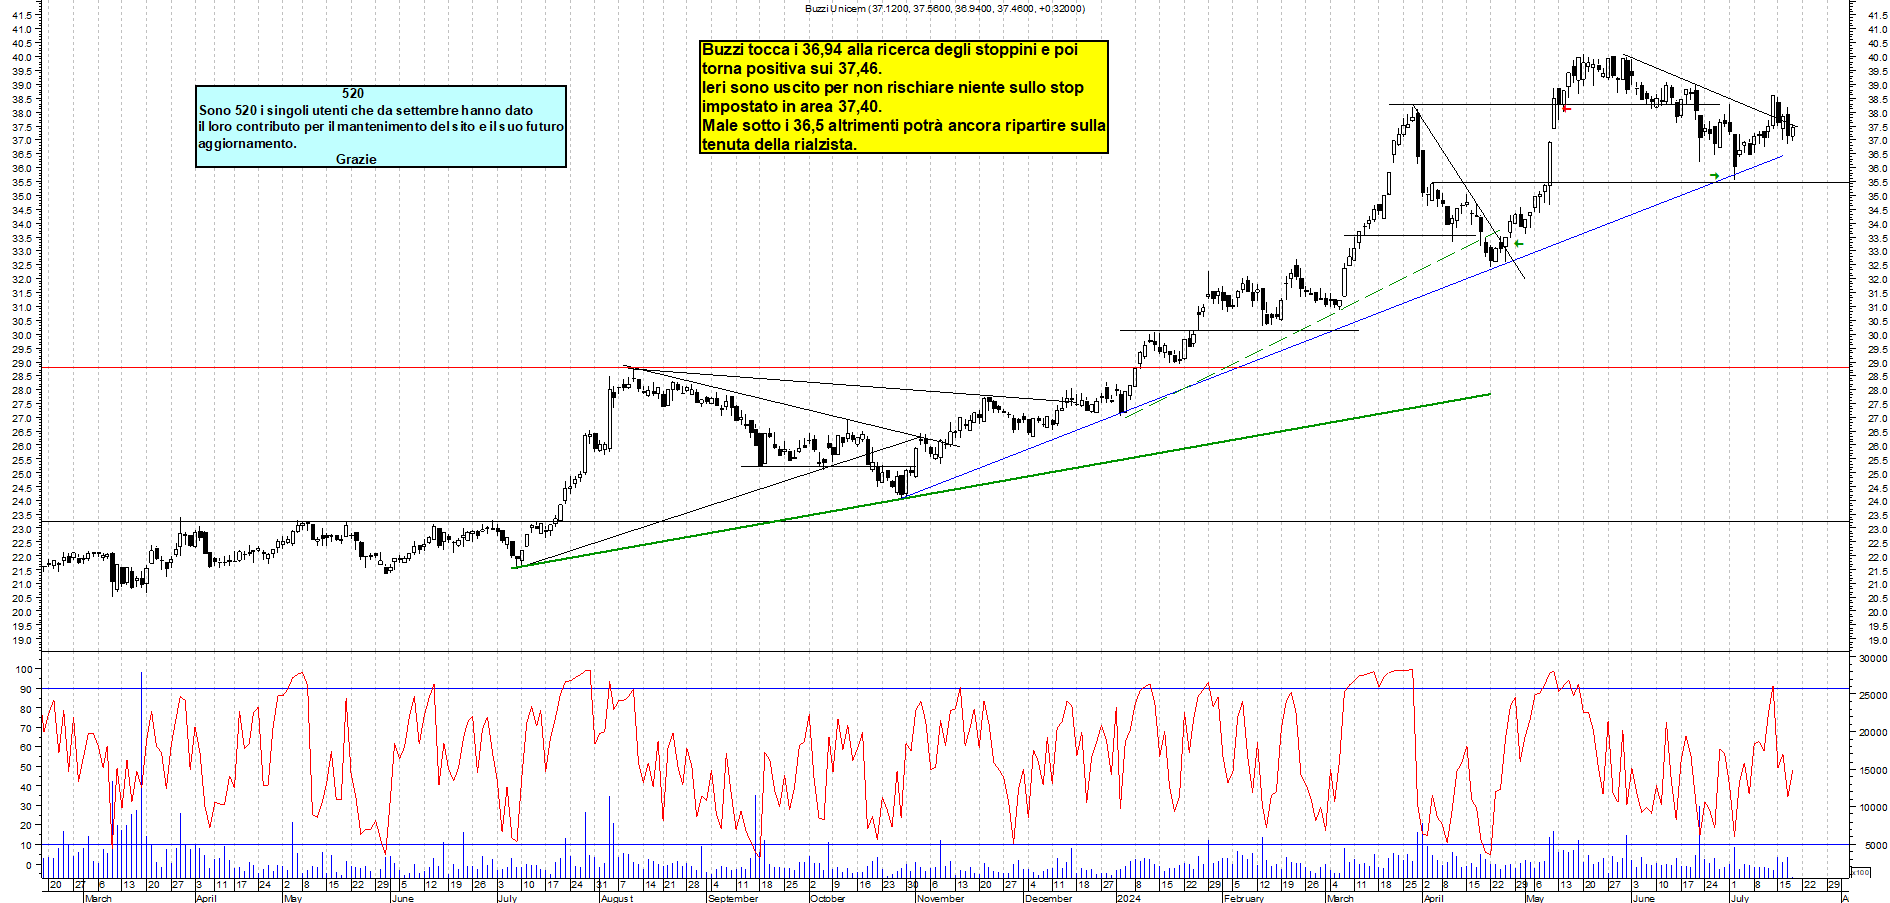1890x903 pixels.
Task: Click the 50 oscillator scale label
Action: [26, 767]
